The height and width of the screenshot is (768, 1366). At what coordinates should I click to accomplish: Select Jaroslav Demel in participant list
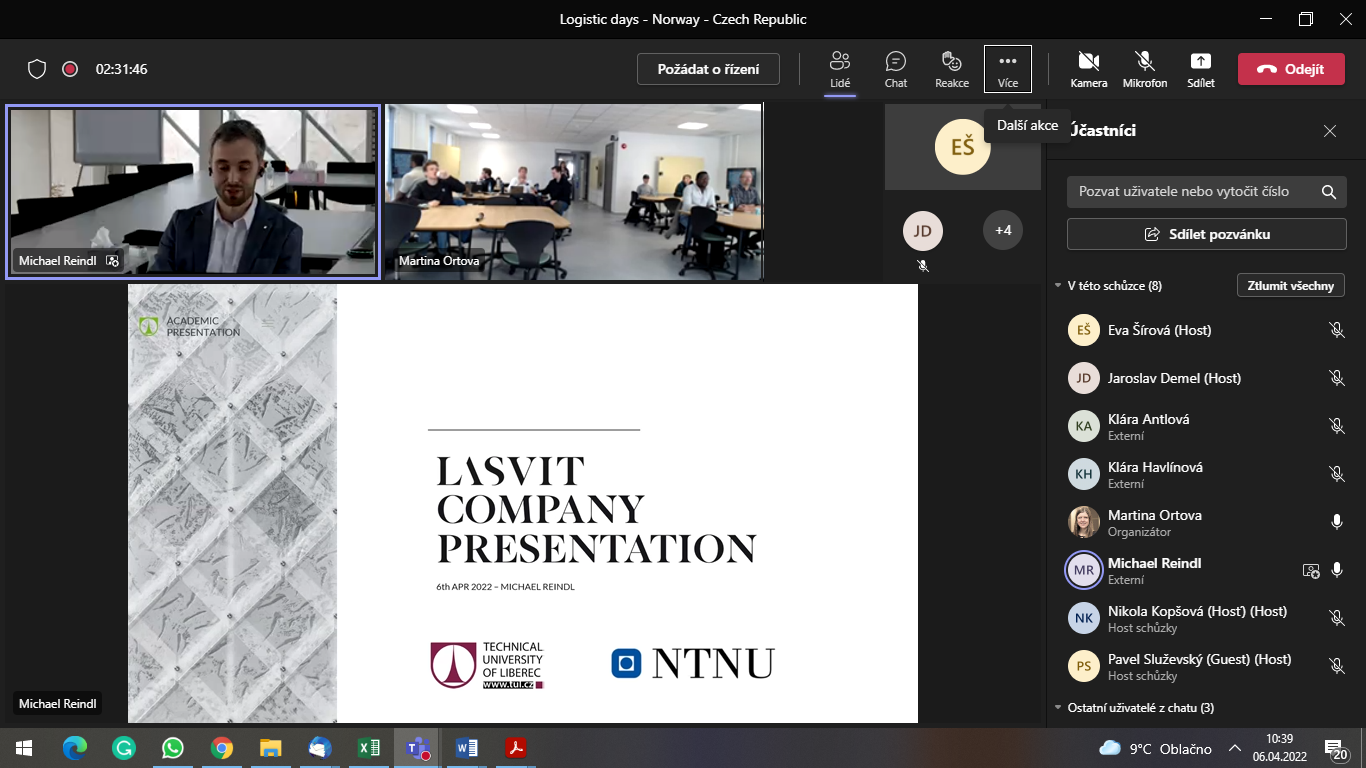click(x=1207, y=378)
